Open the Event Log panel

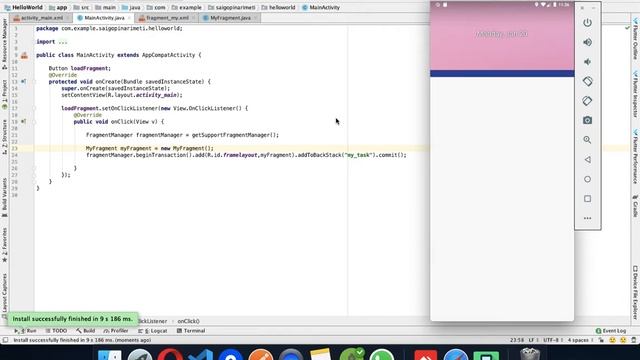point(611,331)
